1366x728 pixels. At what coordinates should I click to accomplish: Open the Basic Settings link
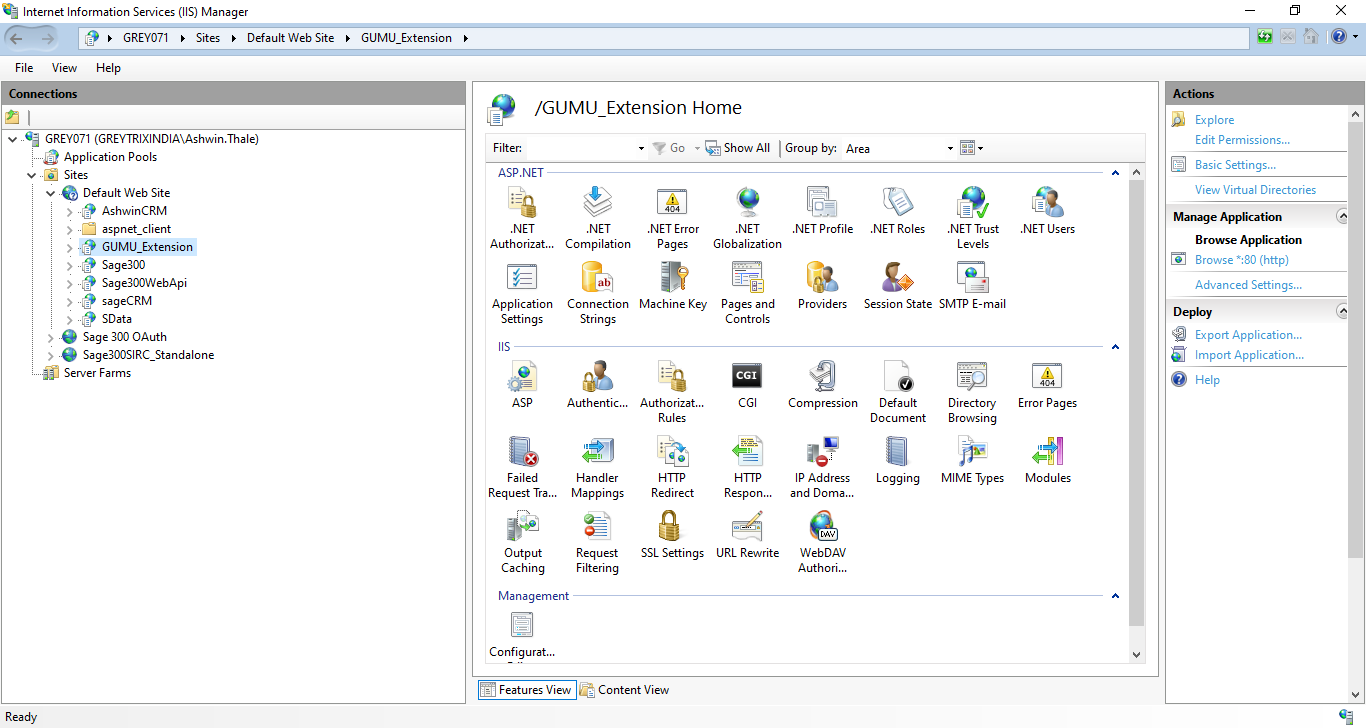1235,165
